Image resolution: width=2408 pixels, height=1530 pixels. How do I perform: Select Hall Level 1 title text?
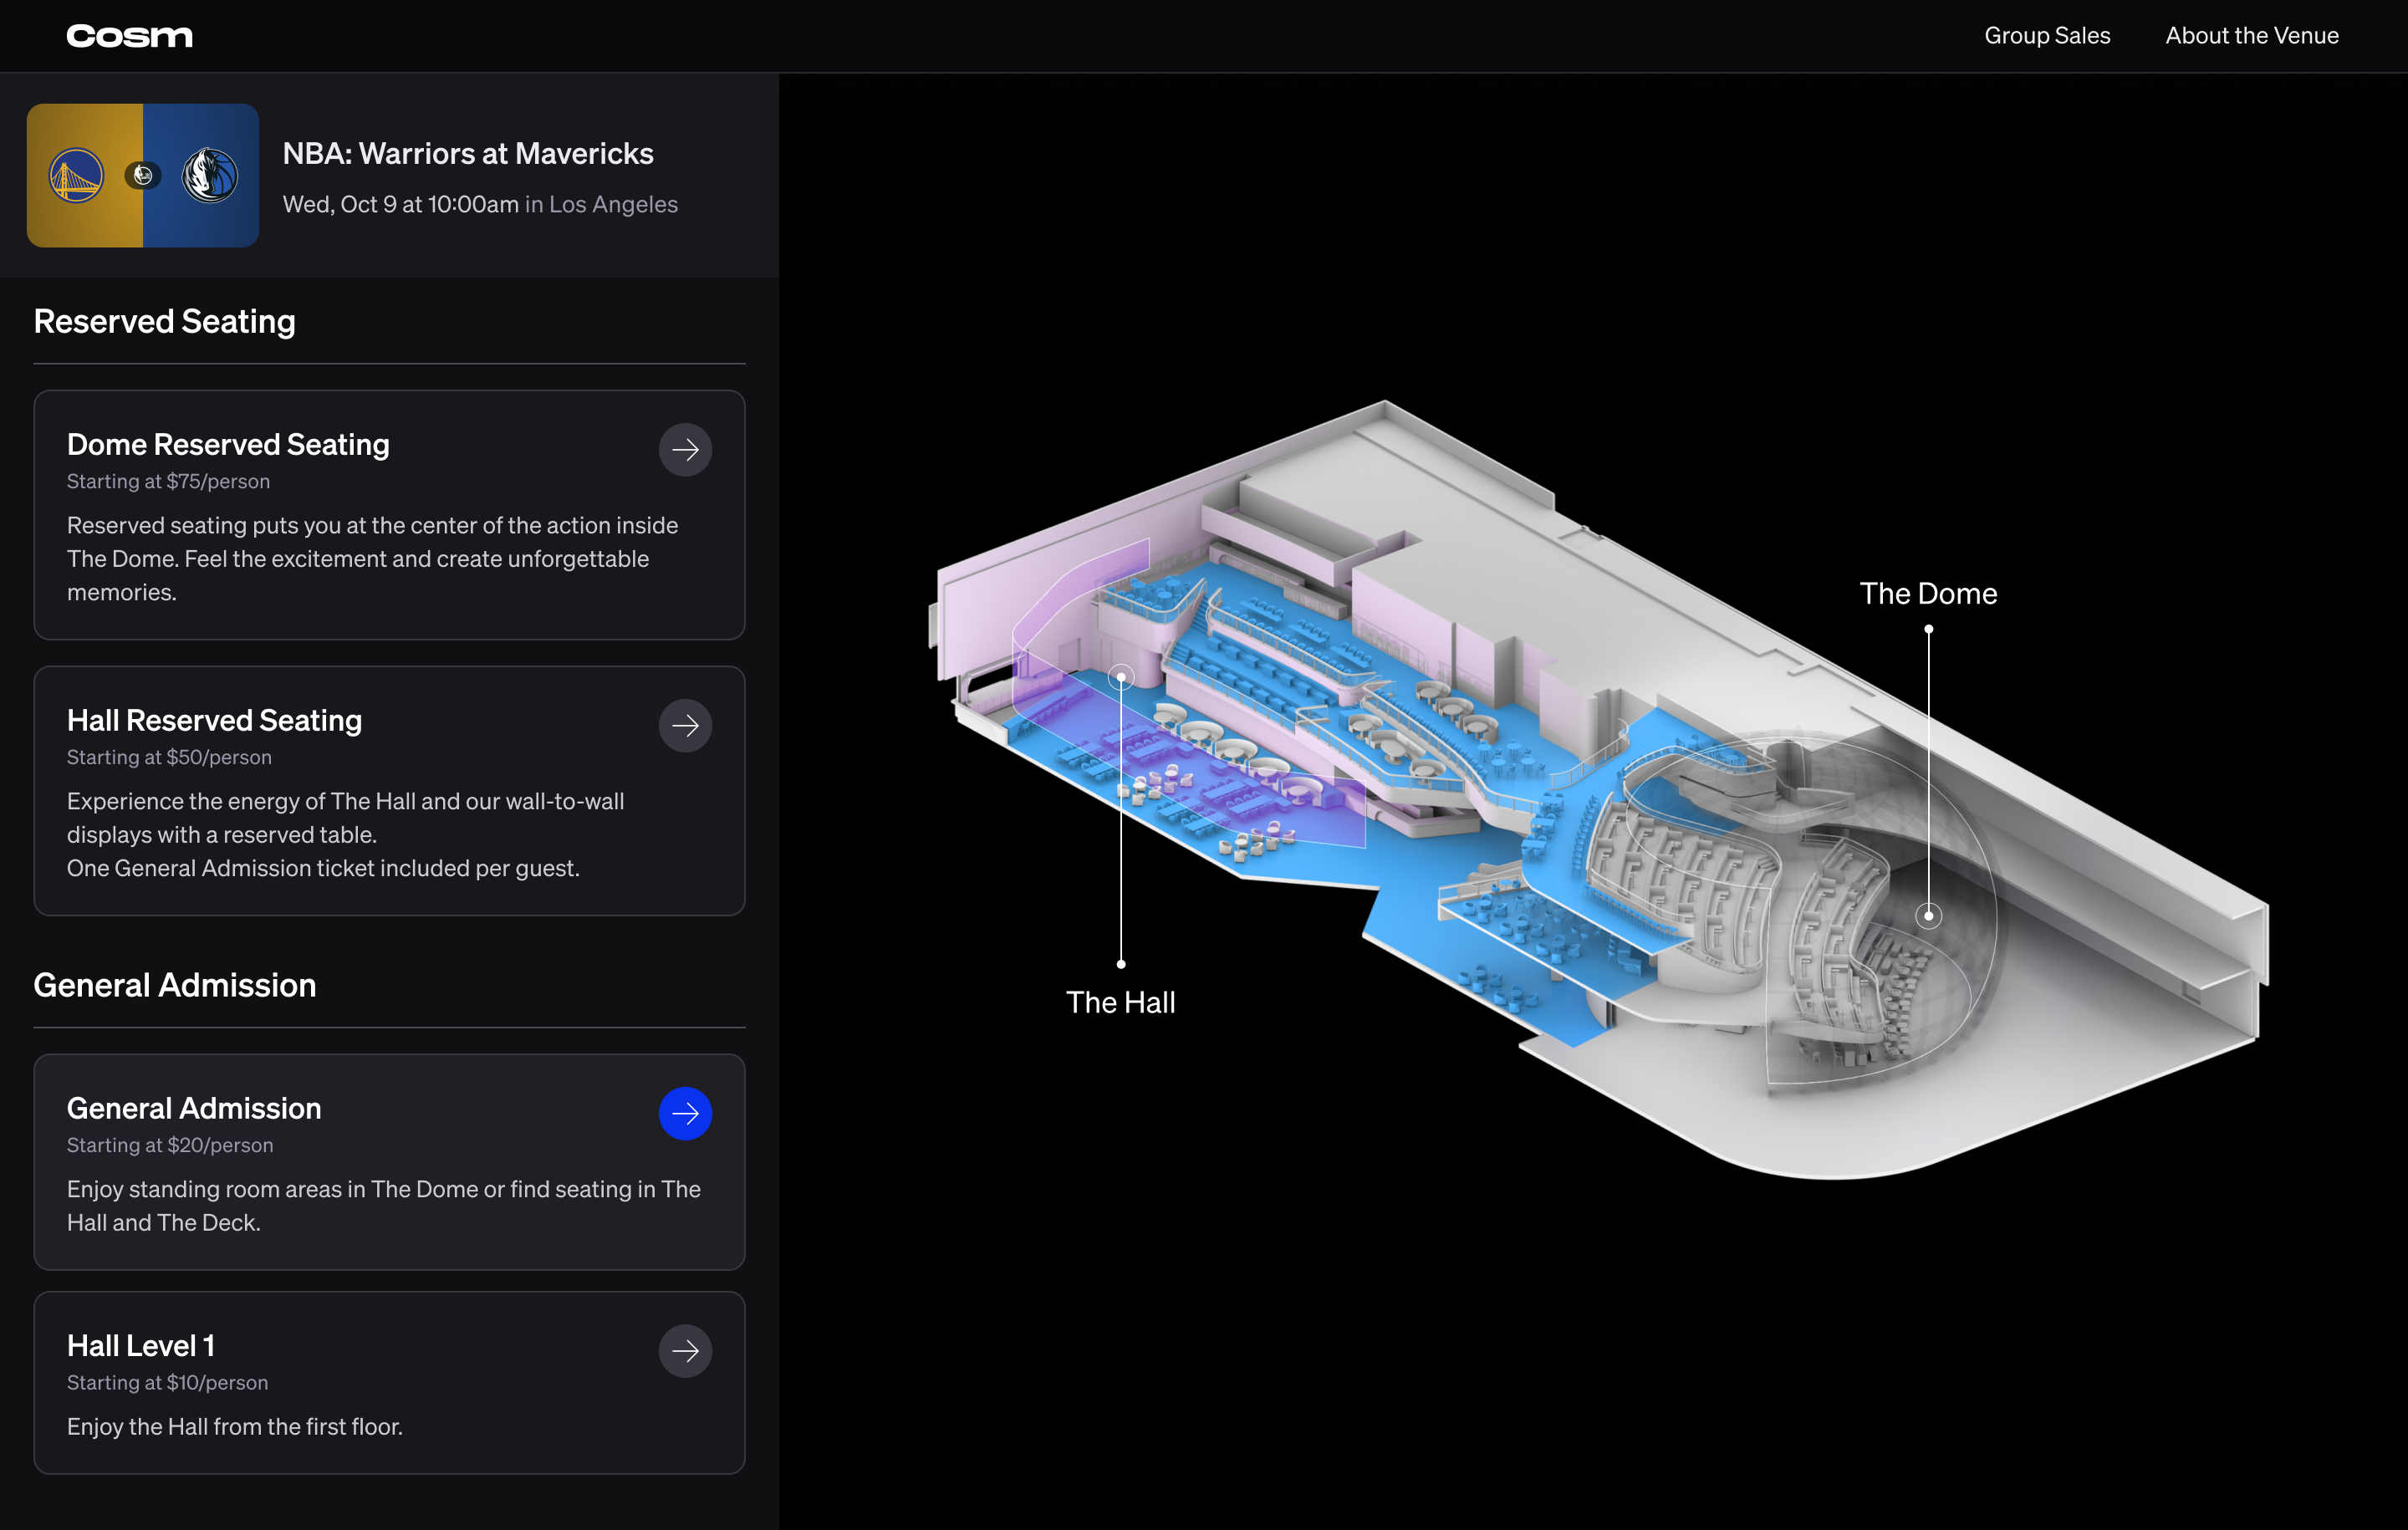pos(141,1346)
